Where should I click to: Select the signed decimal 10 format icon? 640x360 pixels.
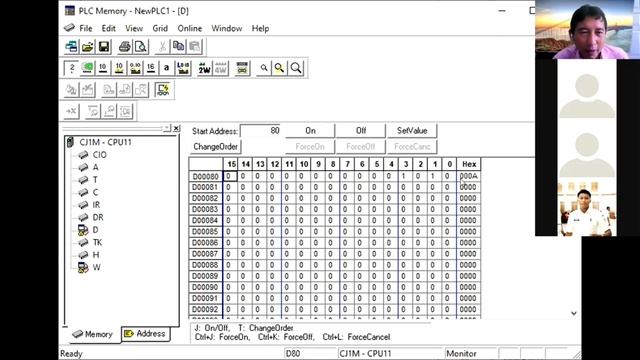[x=119, y=68]
